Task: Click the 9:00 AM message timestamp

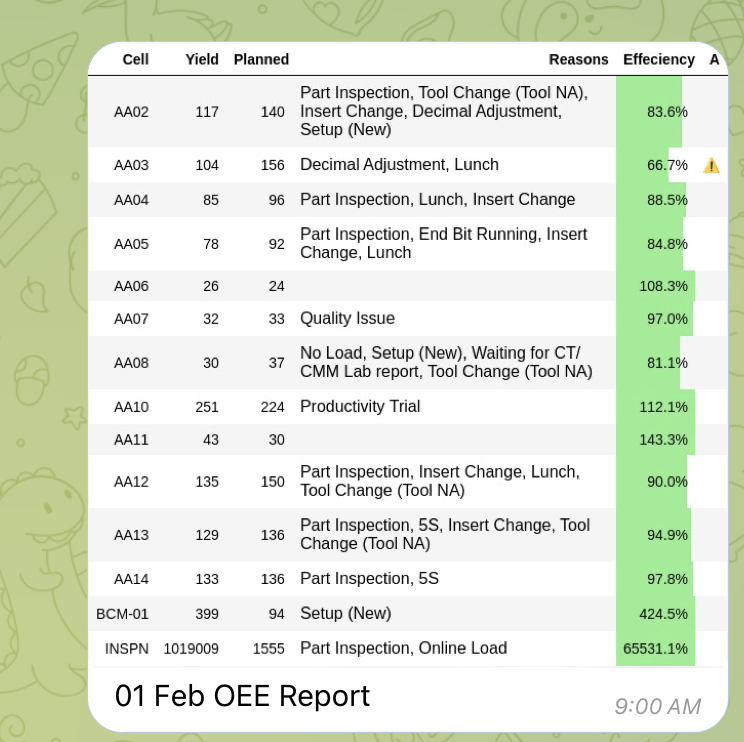Action: pyautogui.click(x=658, y=706)
